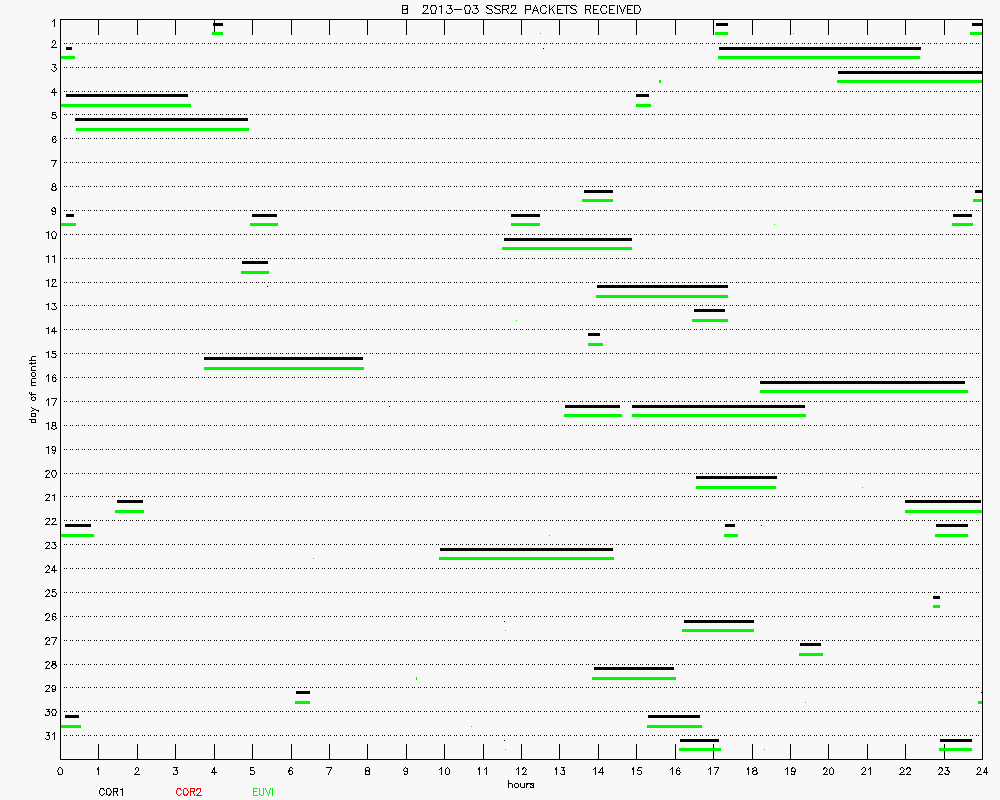Click the green bar on day 12

pyautogui.click(x=661, y=296)
